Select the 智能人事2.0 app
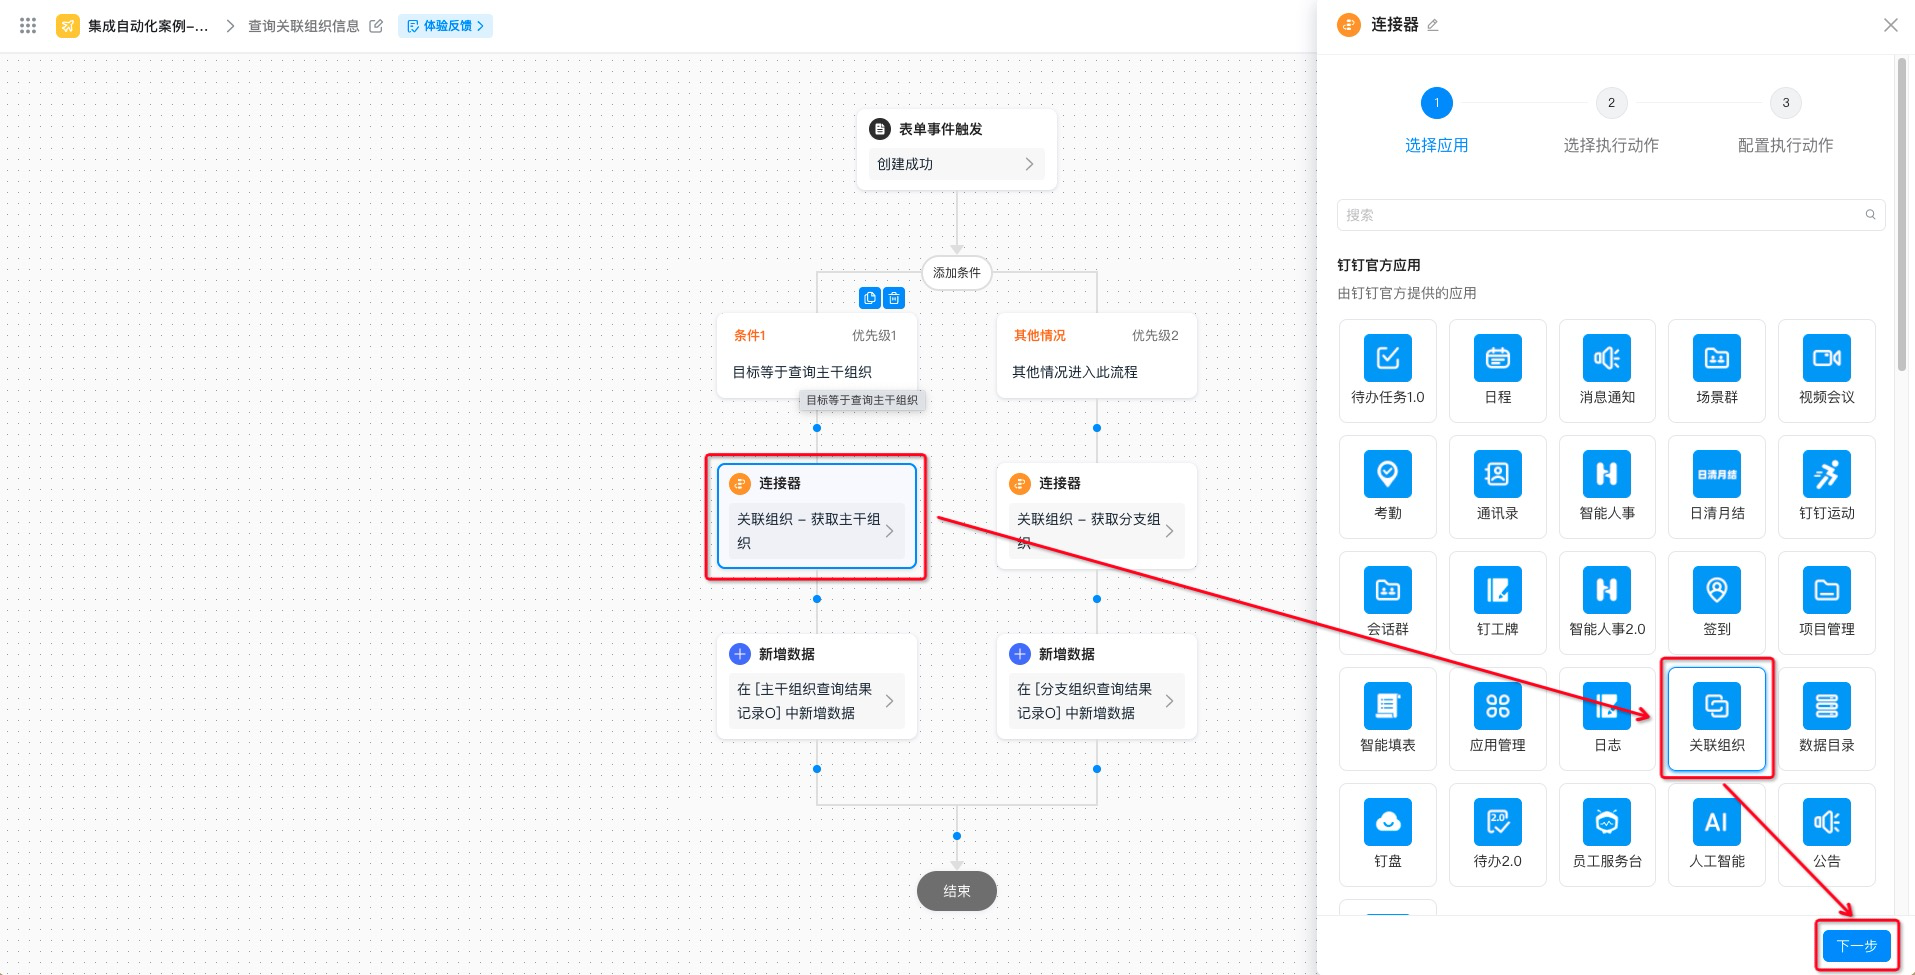 [x=1607, y=603]
